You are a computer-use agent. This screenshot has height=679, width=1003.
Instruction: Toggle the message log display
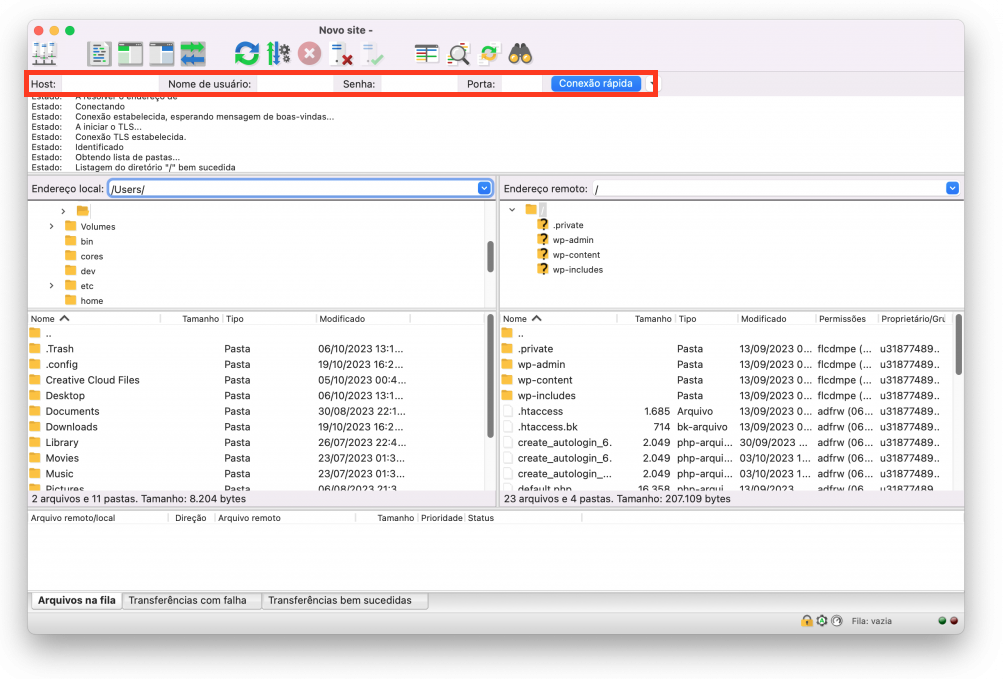[x=98, y=54]
